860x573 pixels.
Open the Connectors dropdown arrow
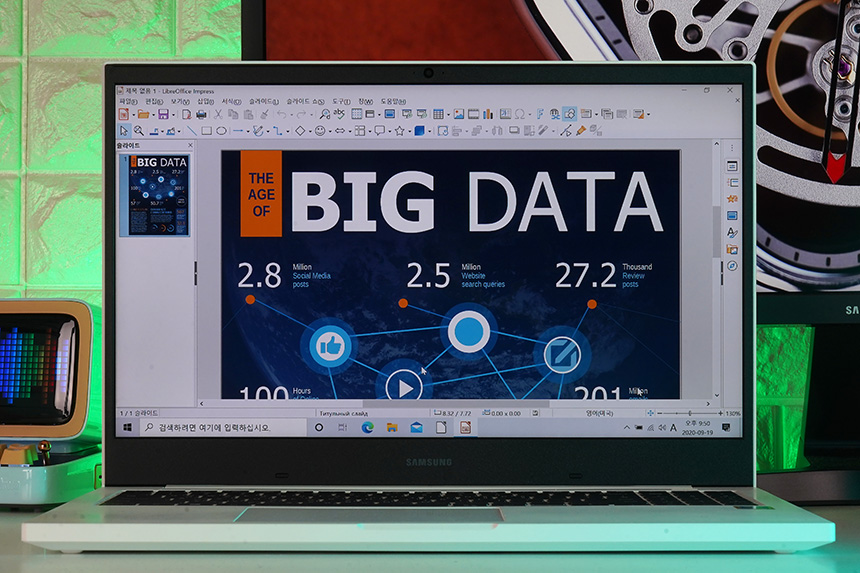click(288, 131)
